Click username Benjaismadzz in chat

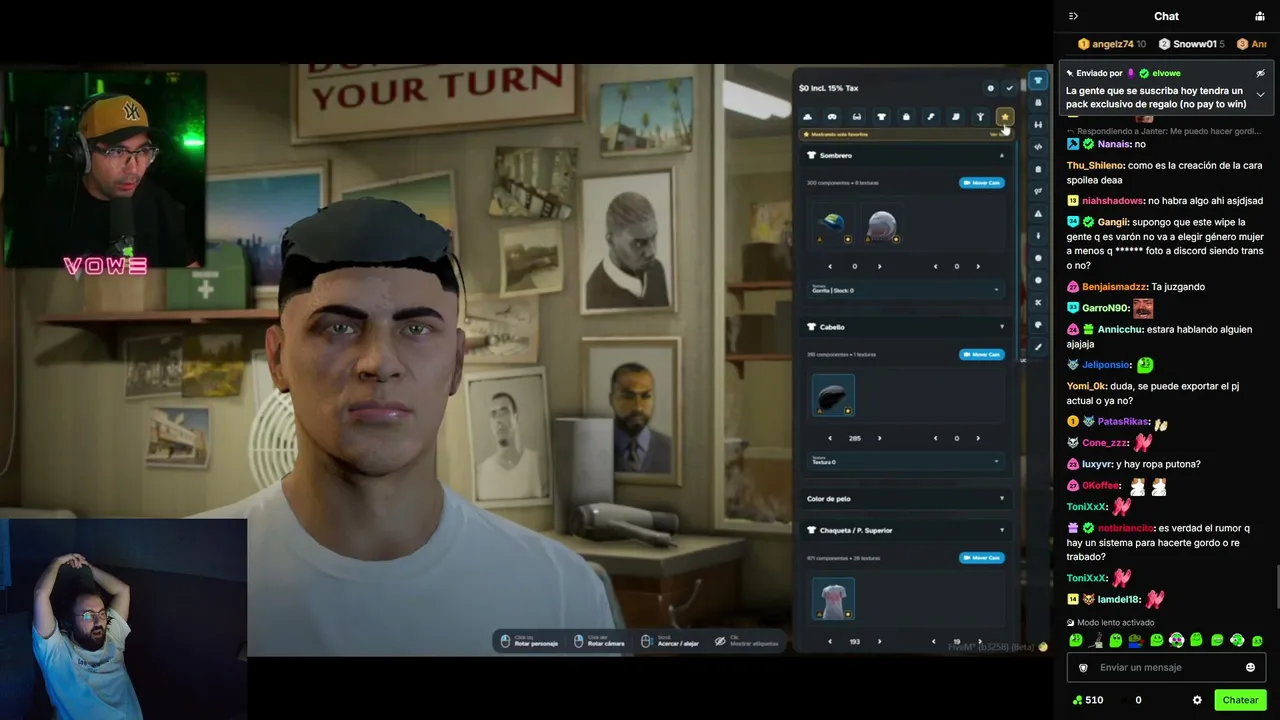pos(1114,287)
